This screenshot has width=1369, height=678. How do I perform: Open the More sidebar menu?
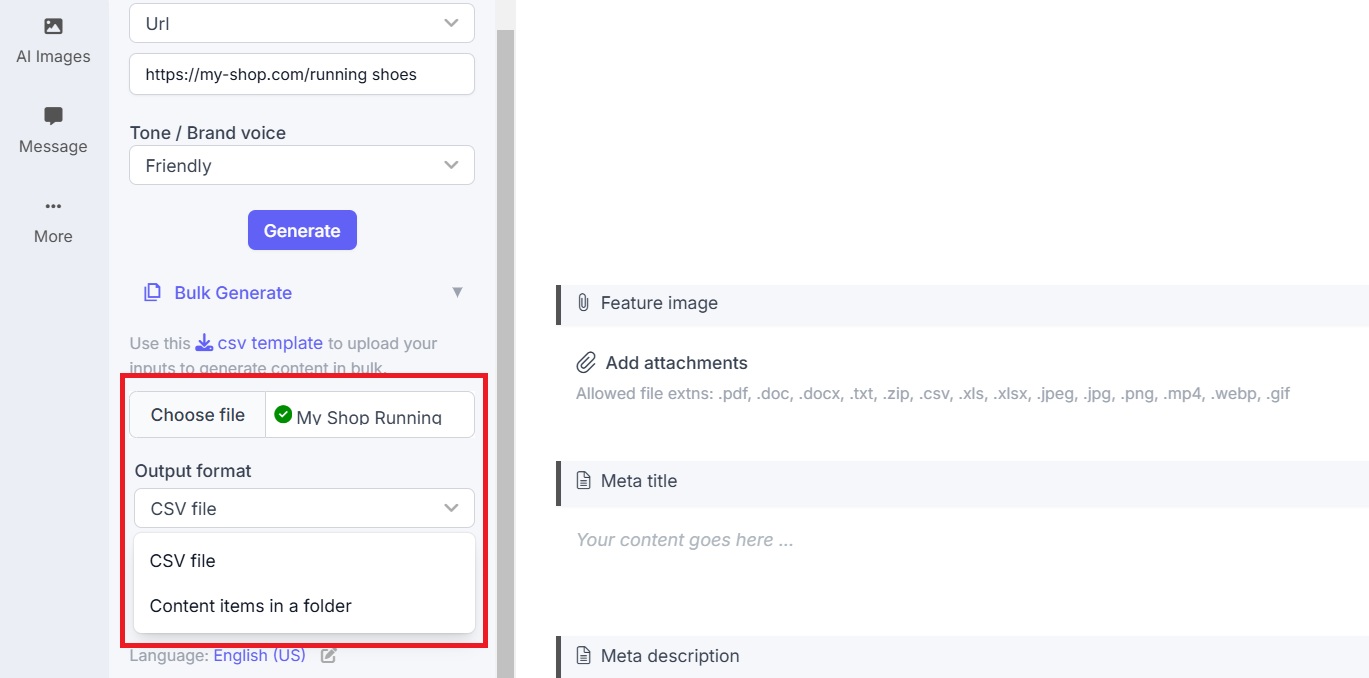(53, 221)
